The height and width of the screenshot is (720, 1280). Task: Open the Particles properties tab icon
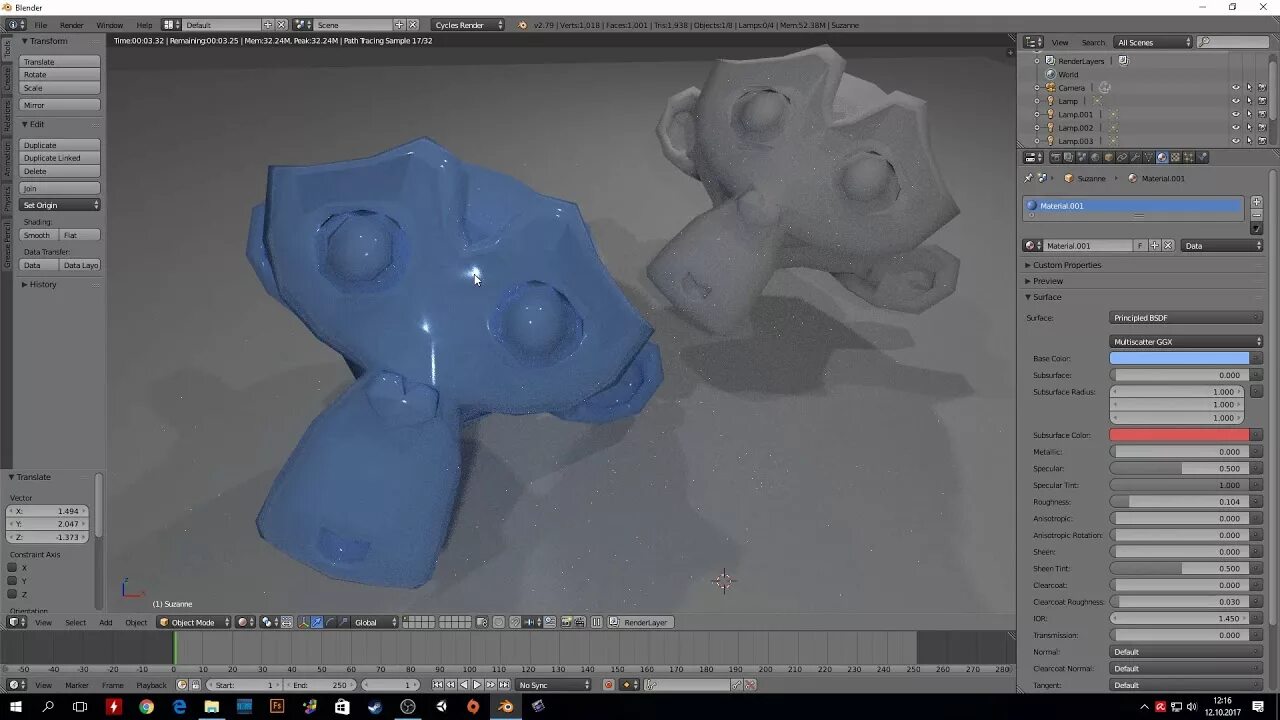[x=1189, y=157]
